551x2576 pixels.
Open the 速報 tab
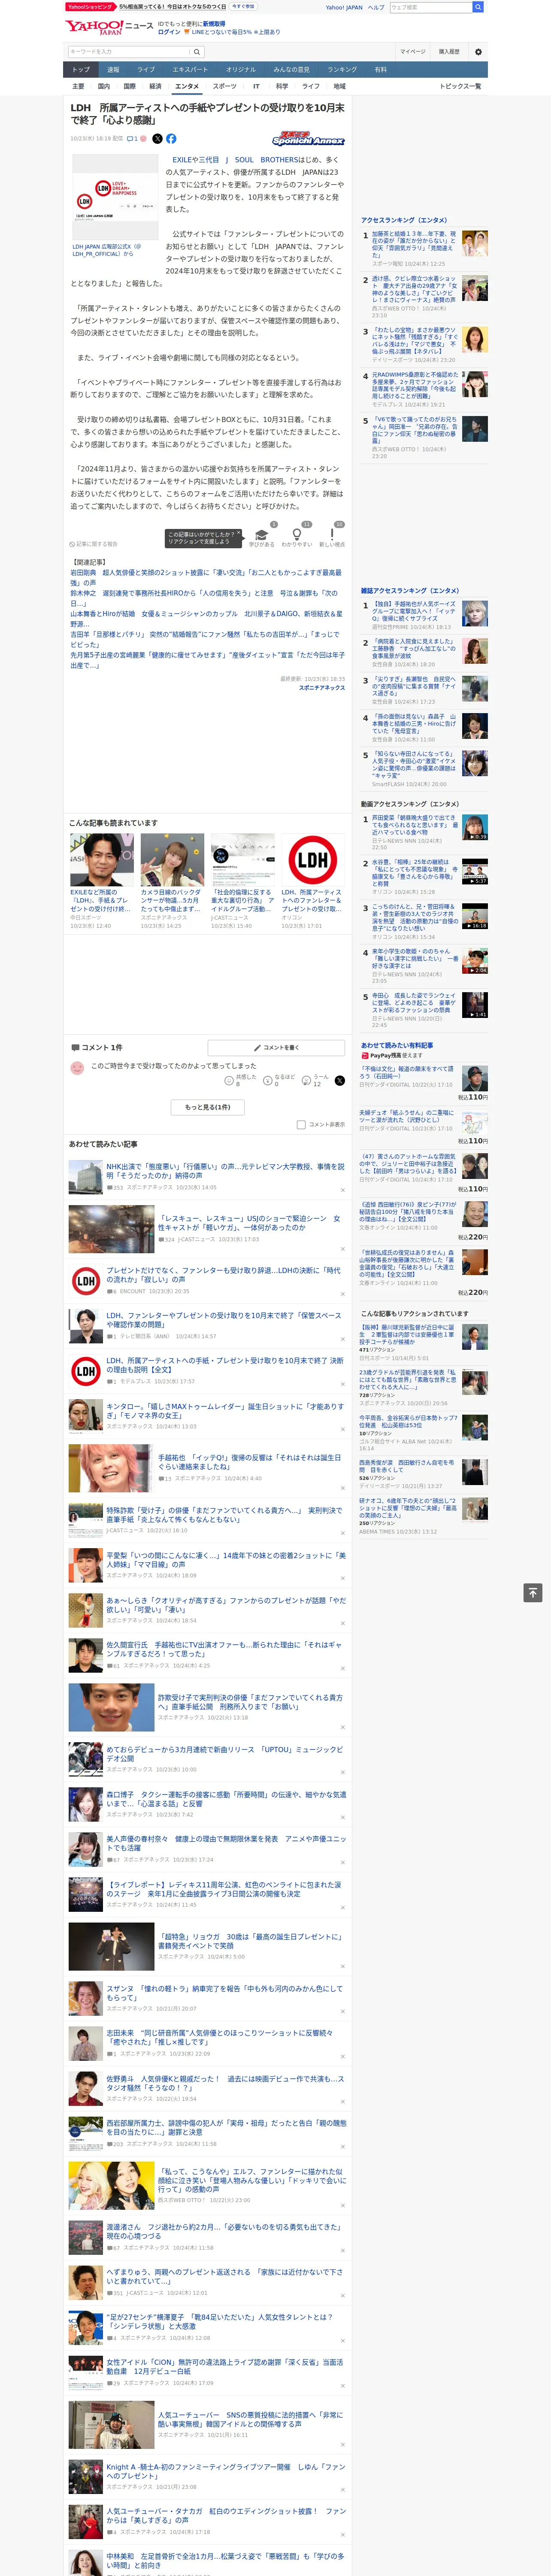coord(113,70)
